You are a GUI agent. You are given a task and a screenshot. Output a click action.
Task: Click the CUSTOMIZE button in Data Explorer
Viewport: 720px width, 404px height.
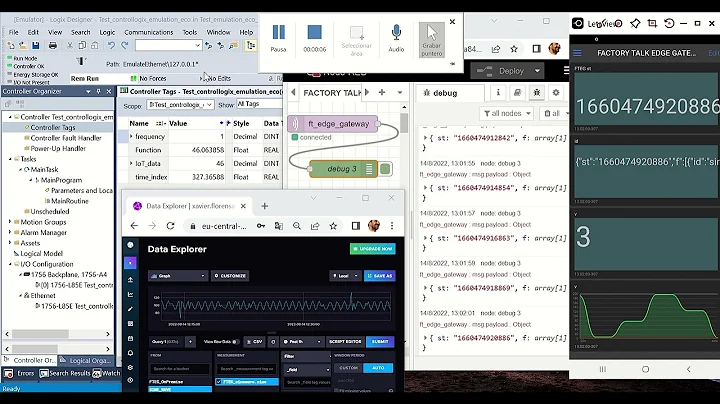(x=230, y=276)
